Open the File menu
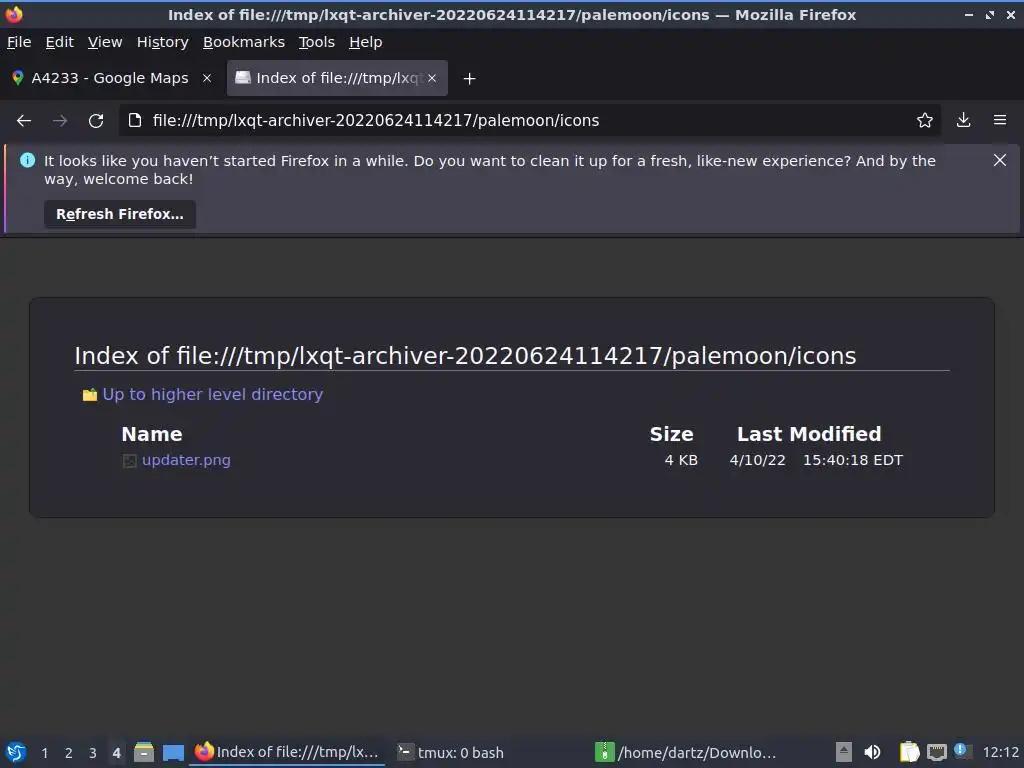The image size is (1024, 768). click(19, 42)
